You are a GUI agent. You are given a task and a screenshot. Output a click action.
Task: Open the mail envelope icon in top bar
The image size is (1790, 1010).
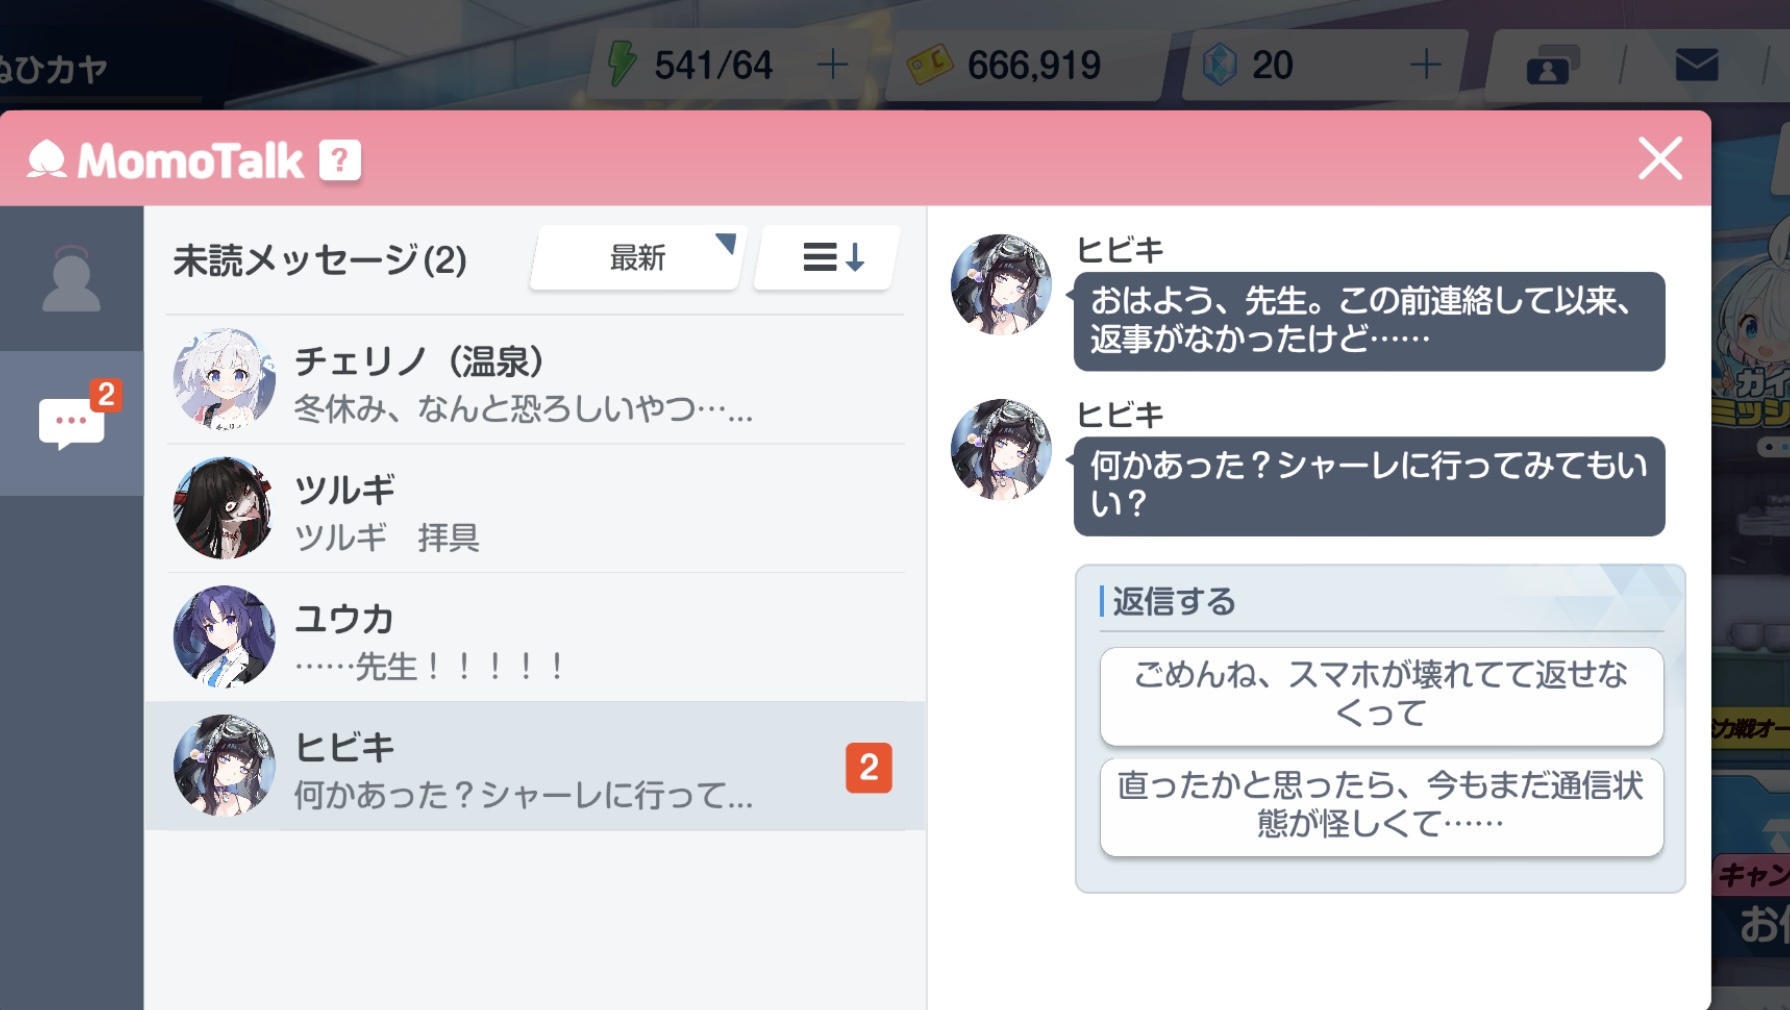pyautogui.click(x=1697, y=65)
